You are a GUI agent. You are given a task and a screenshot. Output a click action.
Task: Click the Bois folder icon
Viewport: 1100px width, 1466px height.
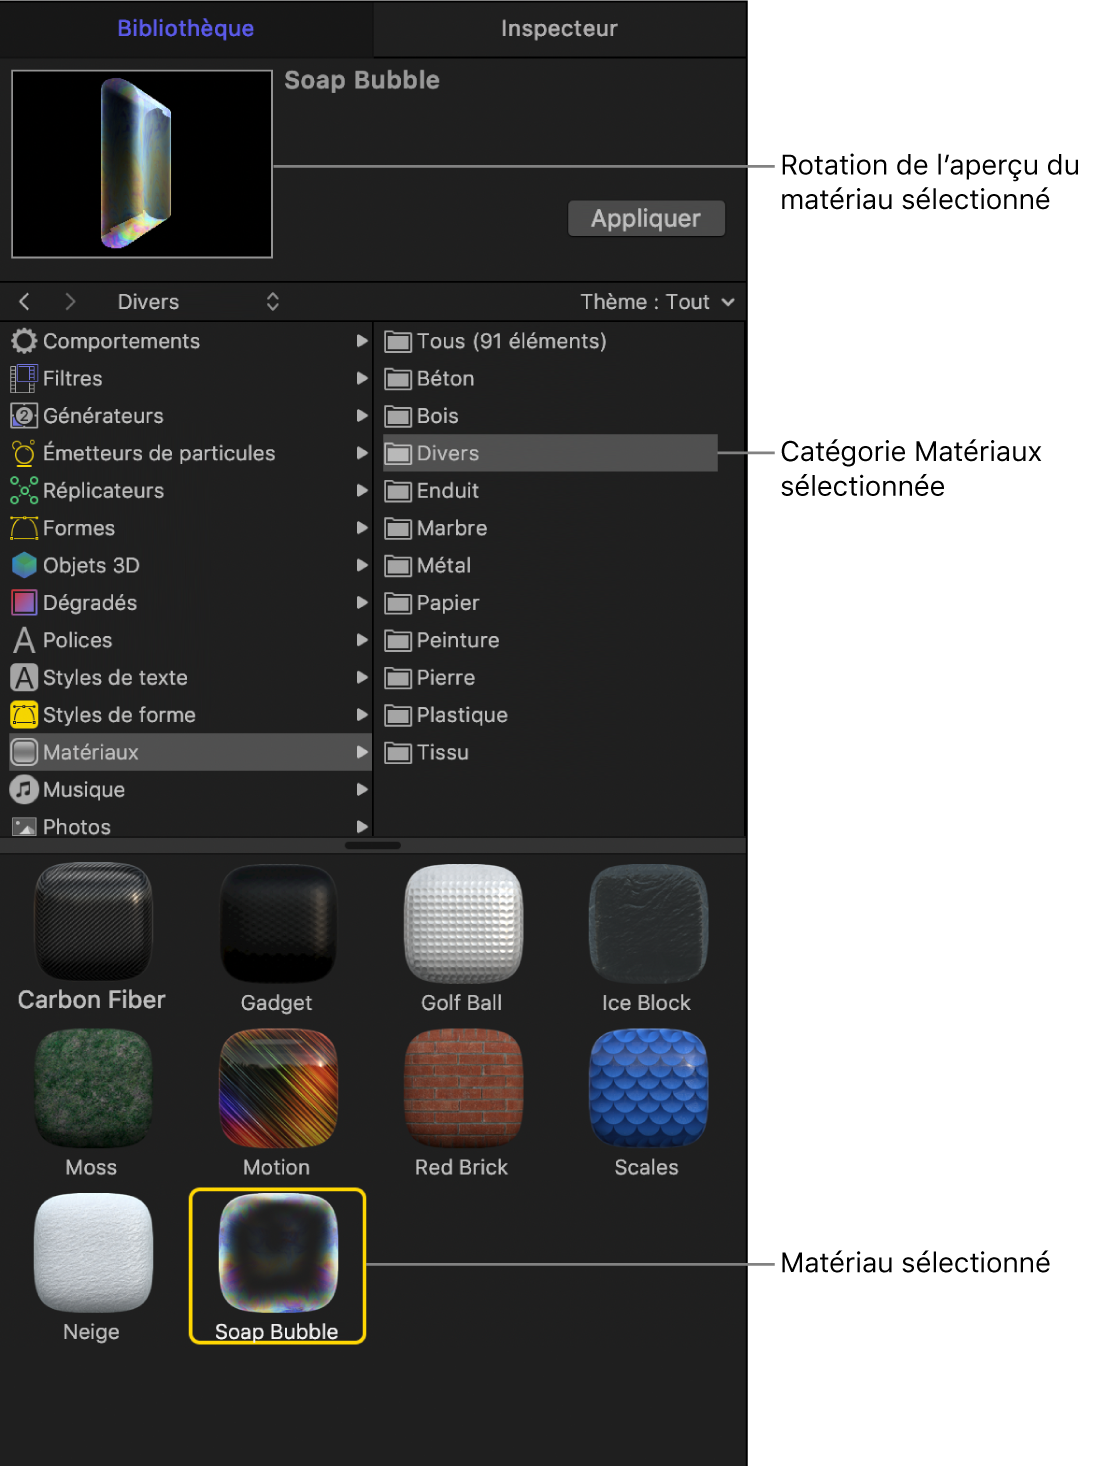[399, 416]
